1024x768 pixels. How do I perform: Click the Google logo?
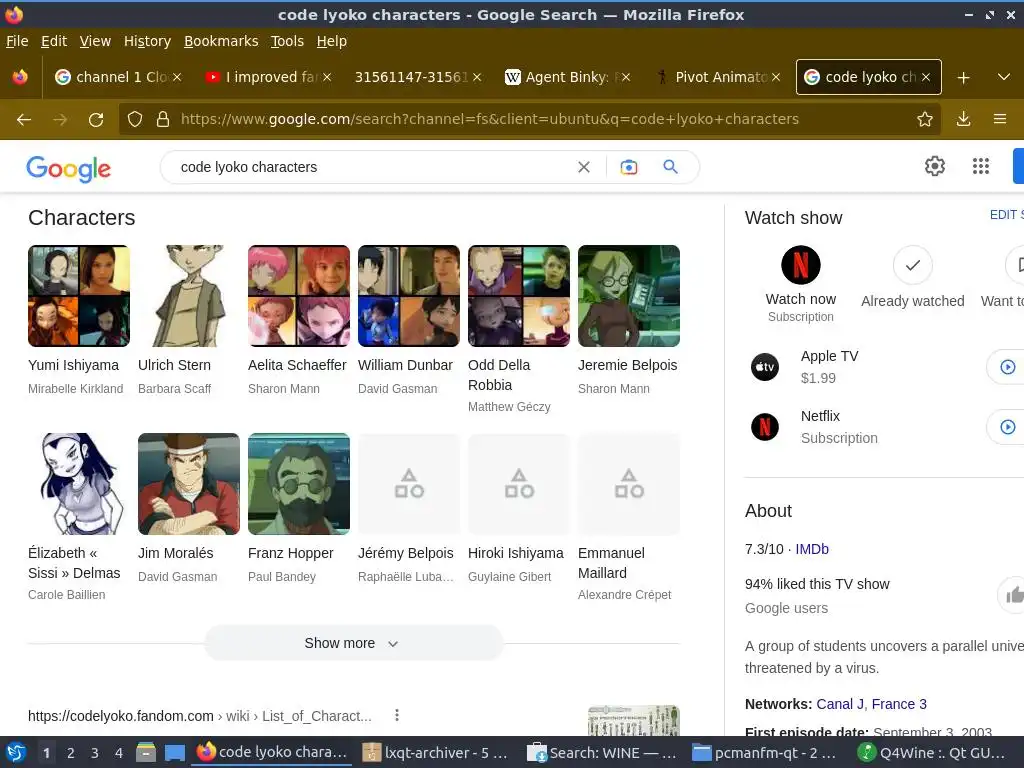(x=69, y=168)
